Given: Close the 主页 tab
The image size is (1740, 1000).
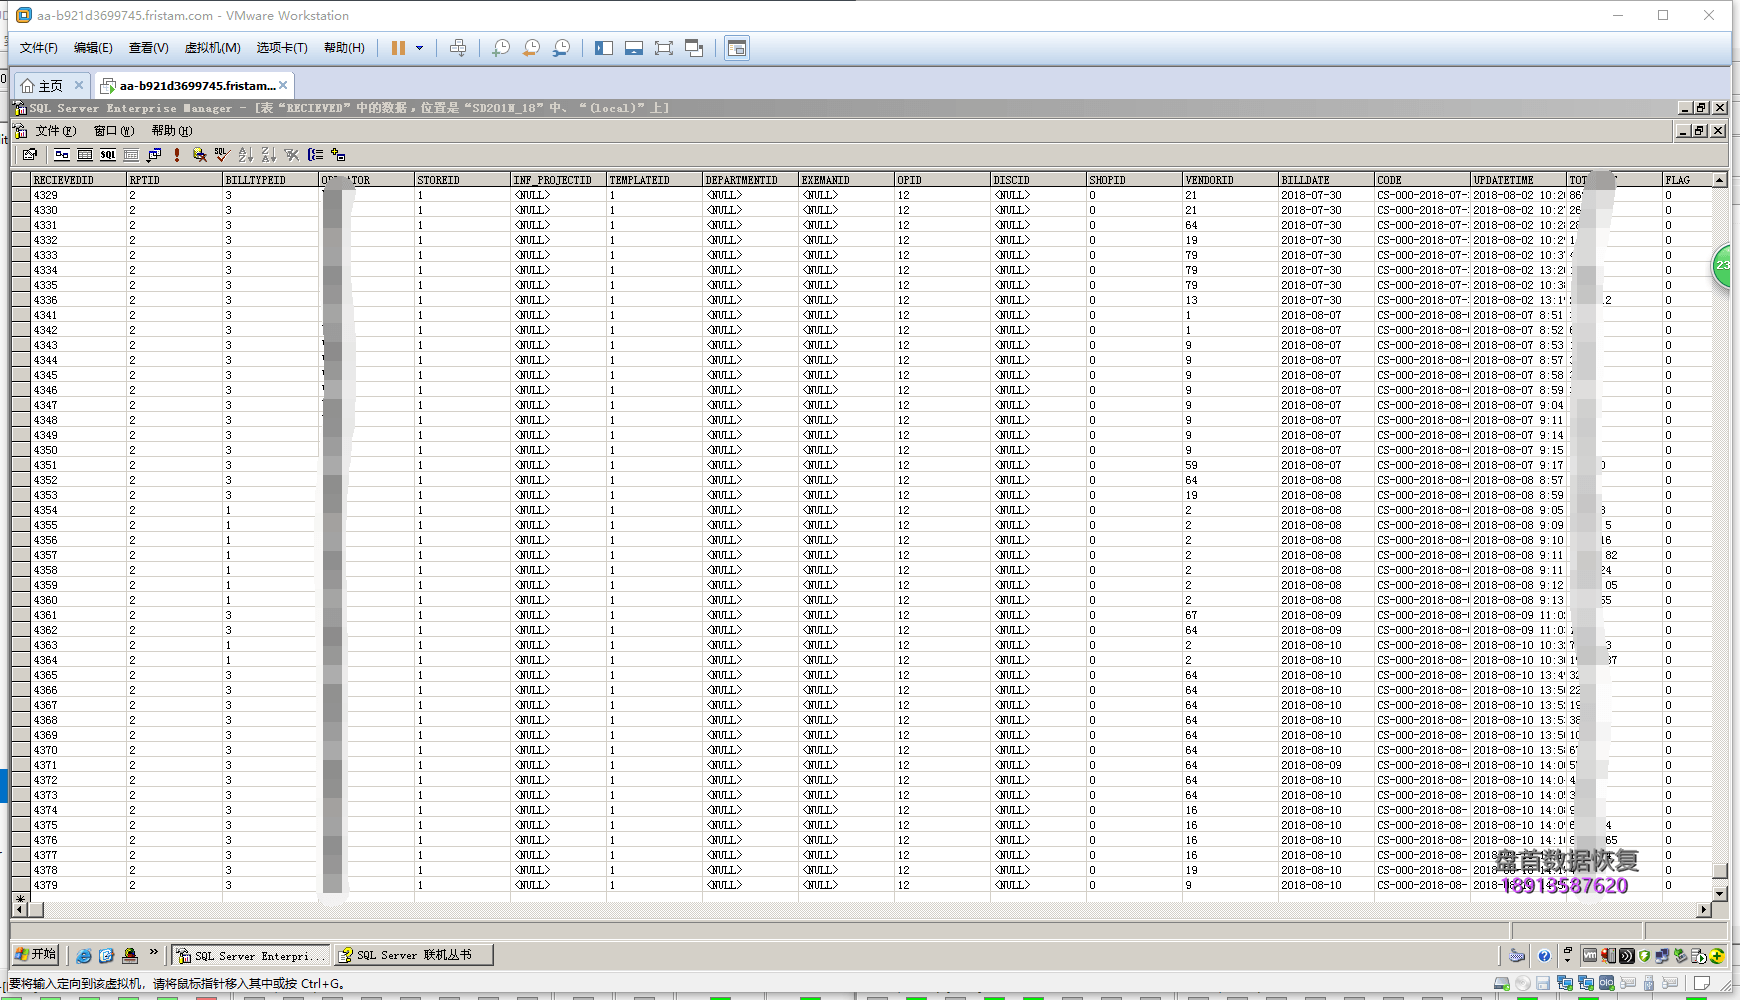Looking at the screenshot, I should 79,85.
